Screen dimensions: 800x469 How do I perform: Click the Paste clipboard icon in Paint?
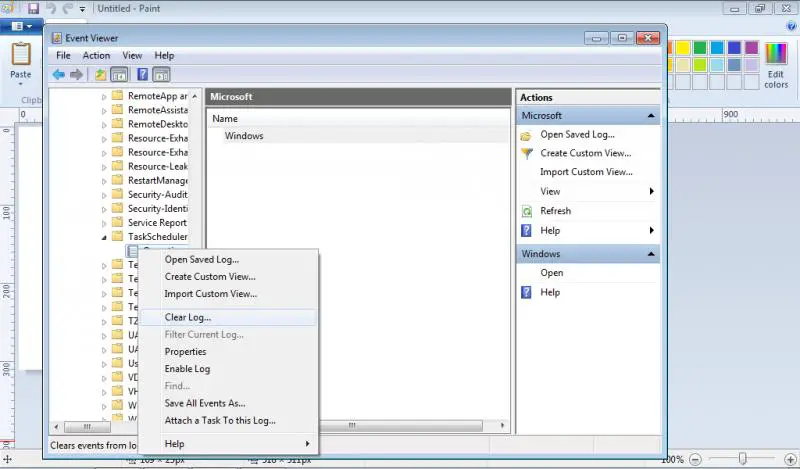pyautogui.click(x=21, y=54)
